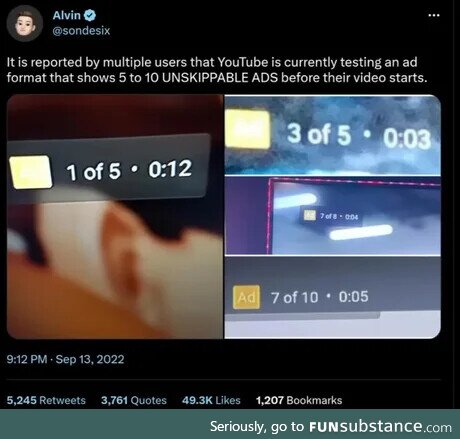View the 3,761 Quotes list
The width and height of the screenshot is (460, 439).
[x=134, y=400]
